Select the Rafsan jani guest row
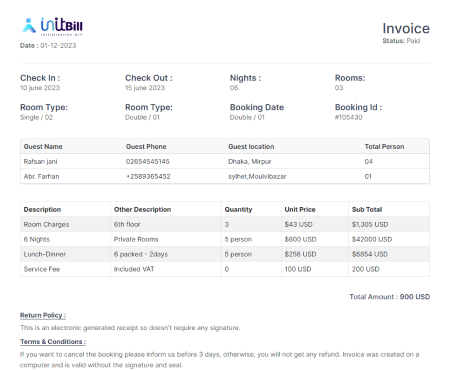The width and height of the screenshot is (450, 370). click(x=225, y=161)
